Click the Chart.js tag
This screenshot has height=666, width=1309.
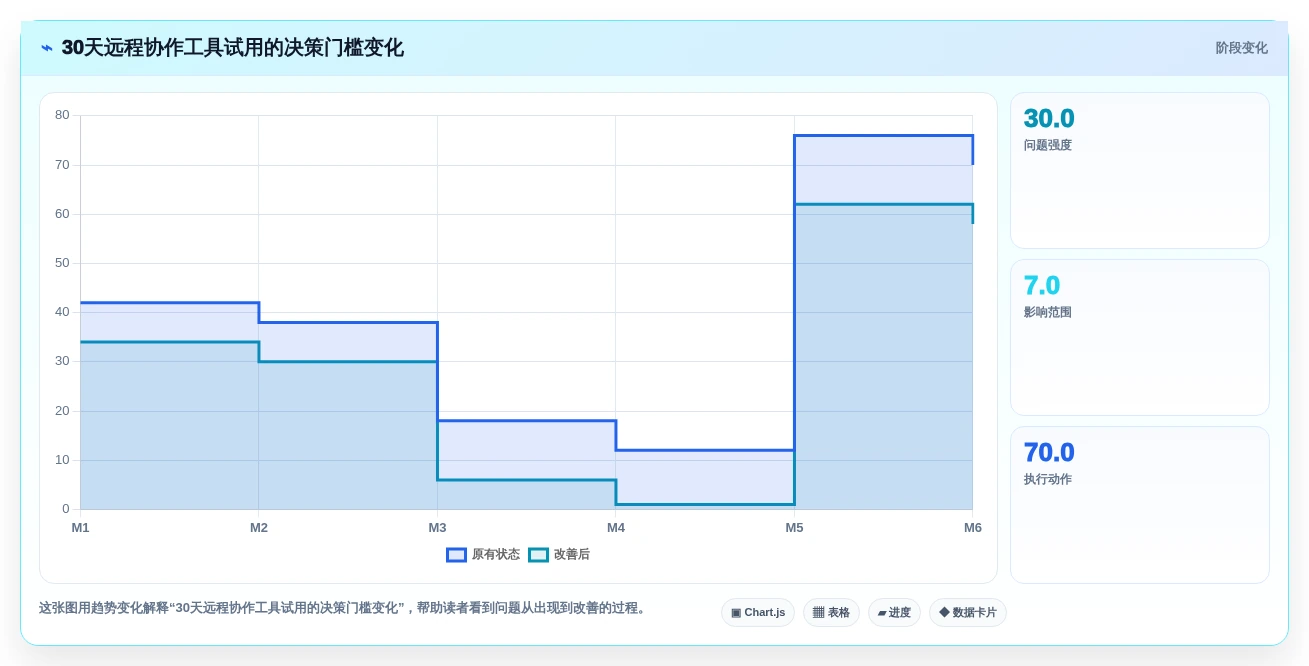(x=758, y=613)
